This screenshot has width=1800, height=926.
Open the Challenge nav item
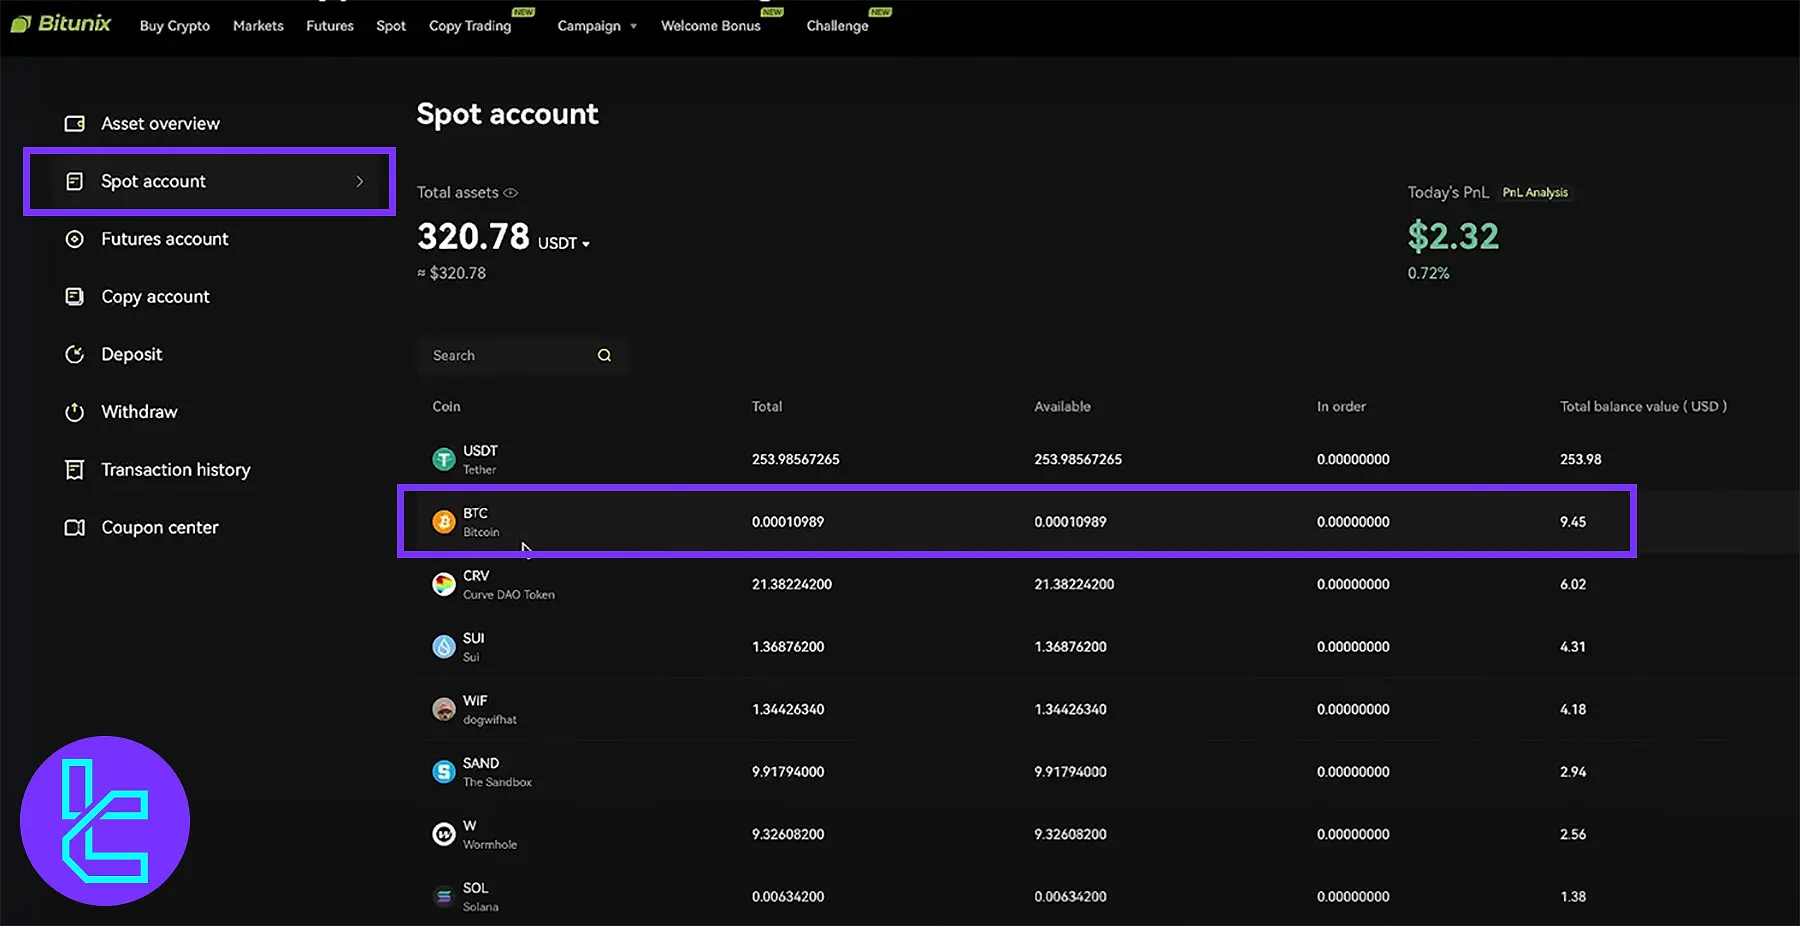point(837,26)
